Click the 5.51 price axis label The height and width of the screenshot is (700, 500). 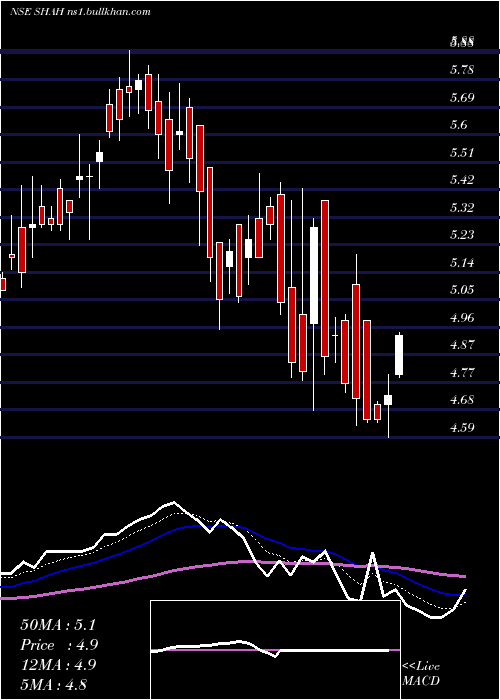tap(462, 152)
